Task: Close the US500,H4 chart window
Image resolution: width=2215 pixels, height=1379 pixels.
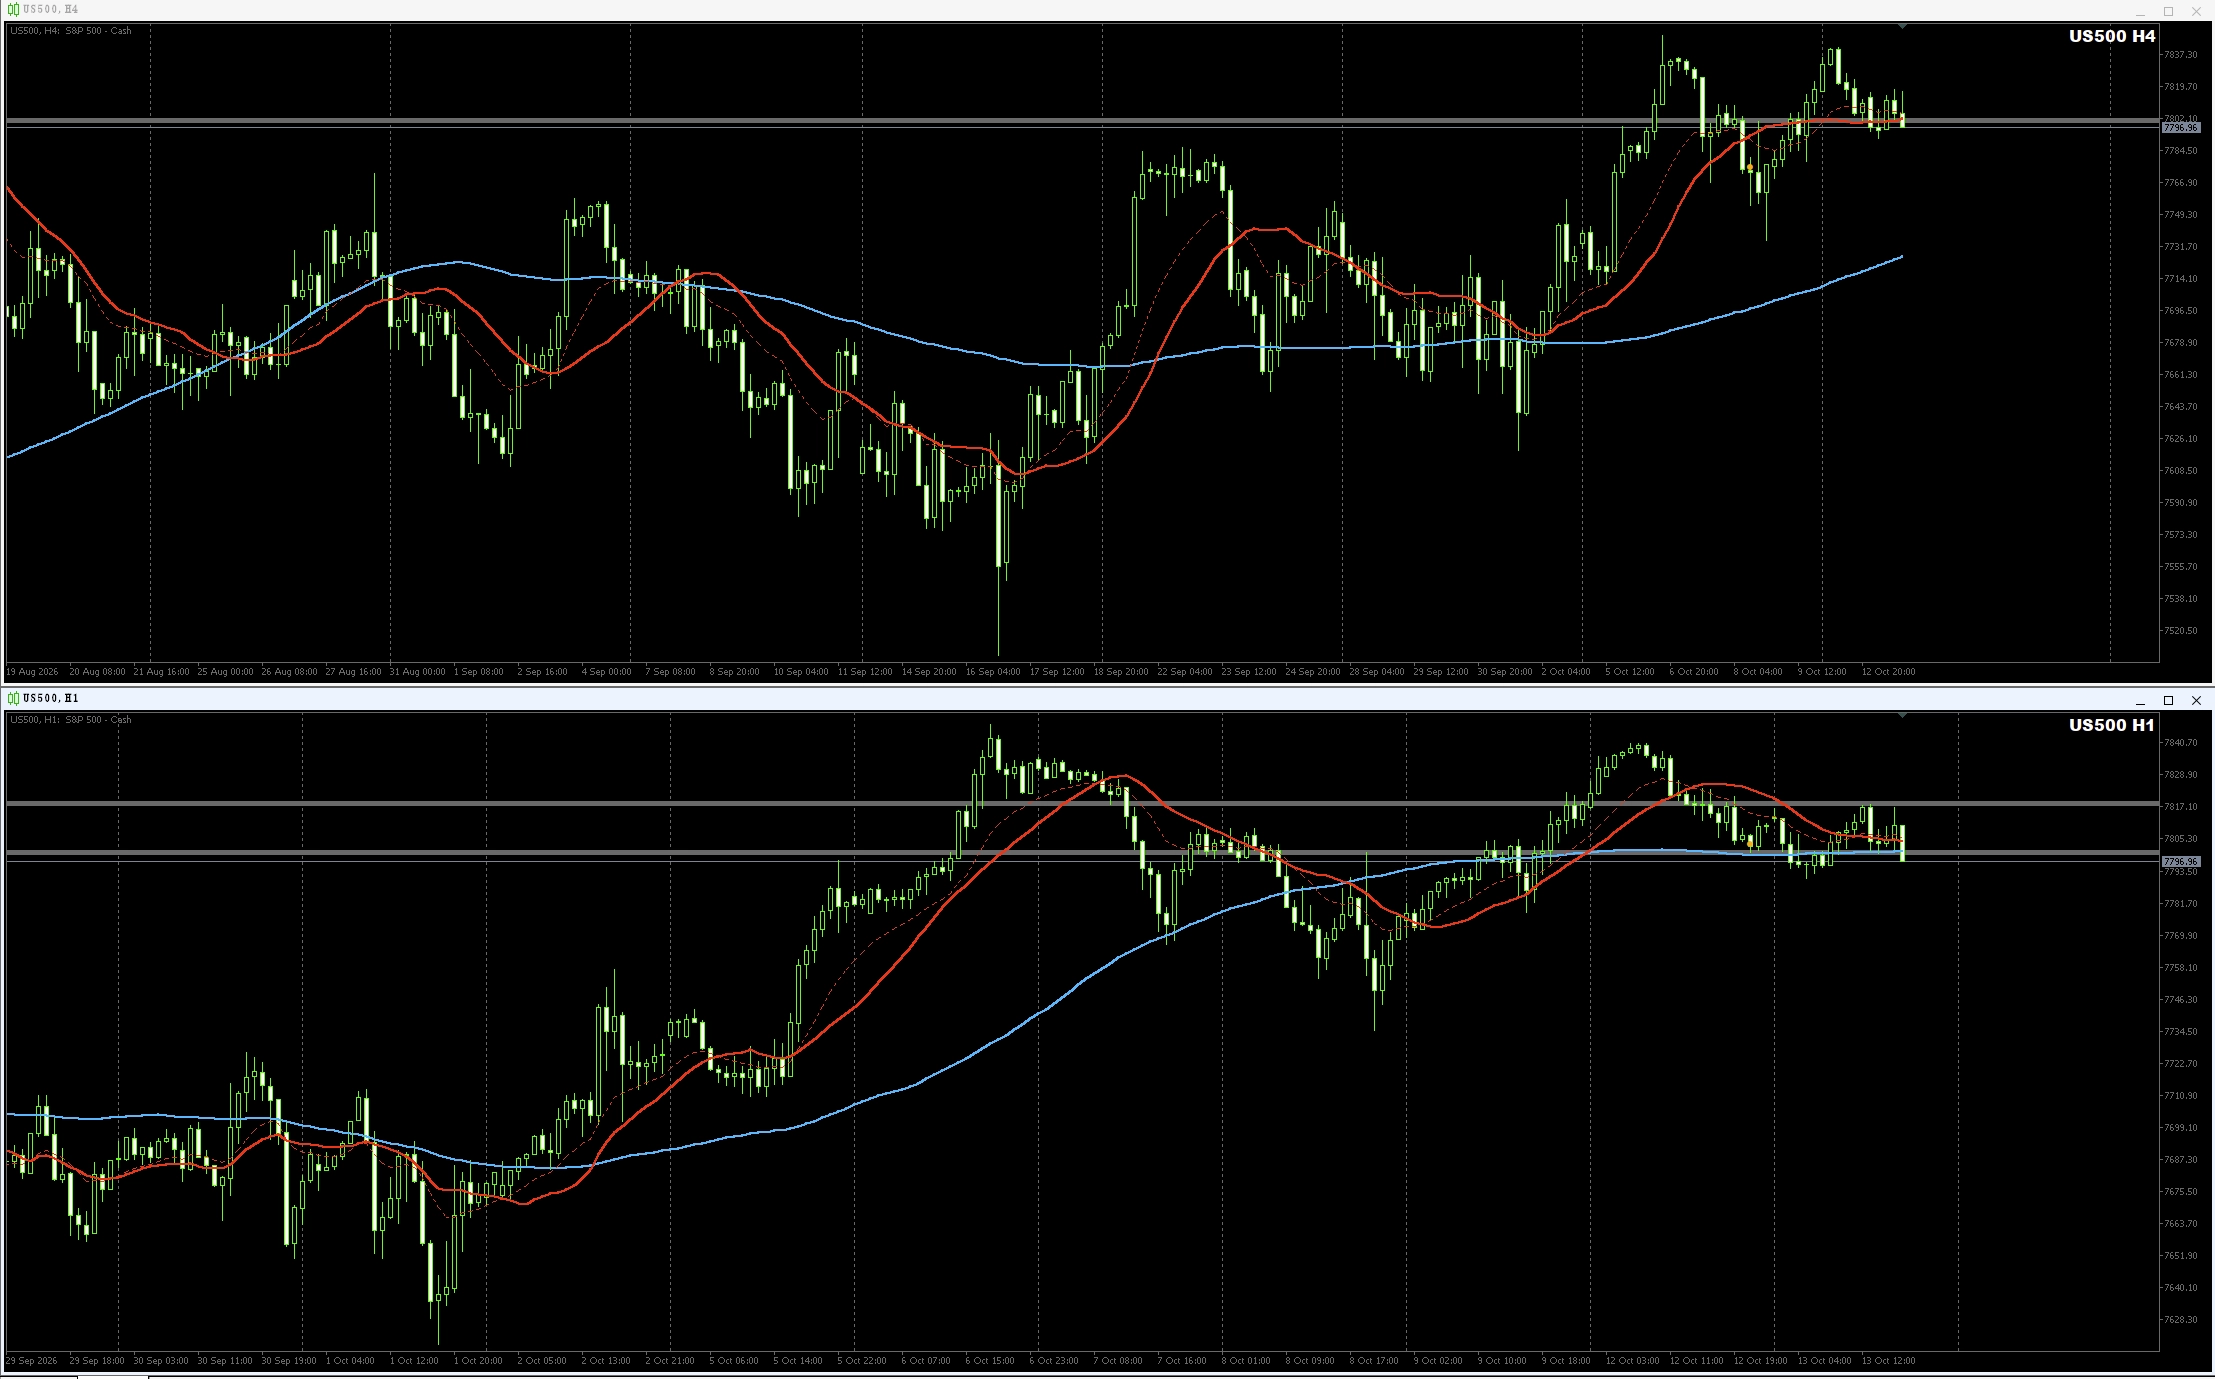Action: (2197, 11)
